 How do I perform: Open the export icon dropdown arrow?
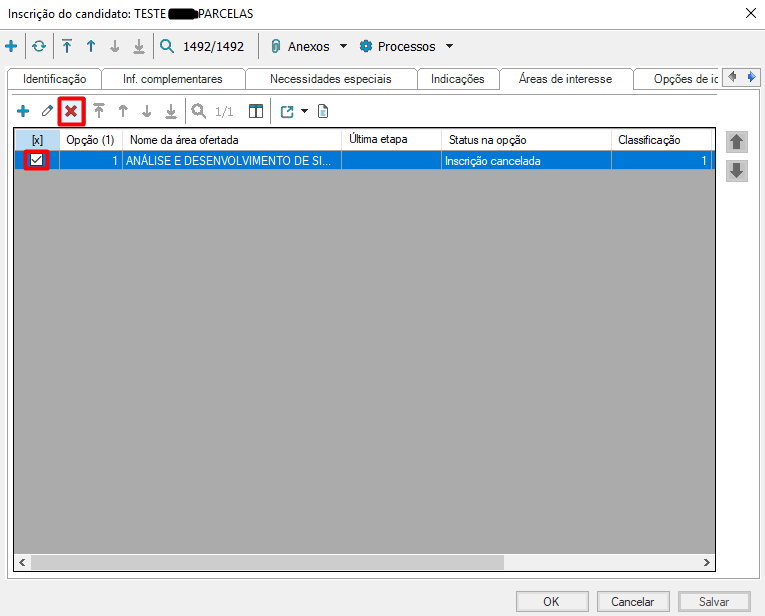[304, 111]
